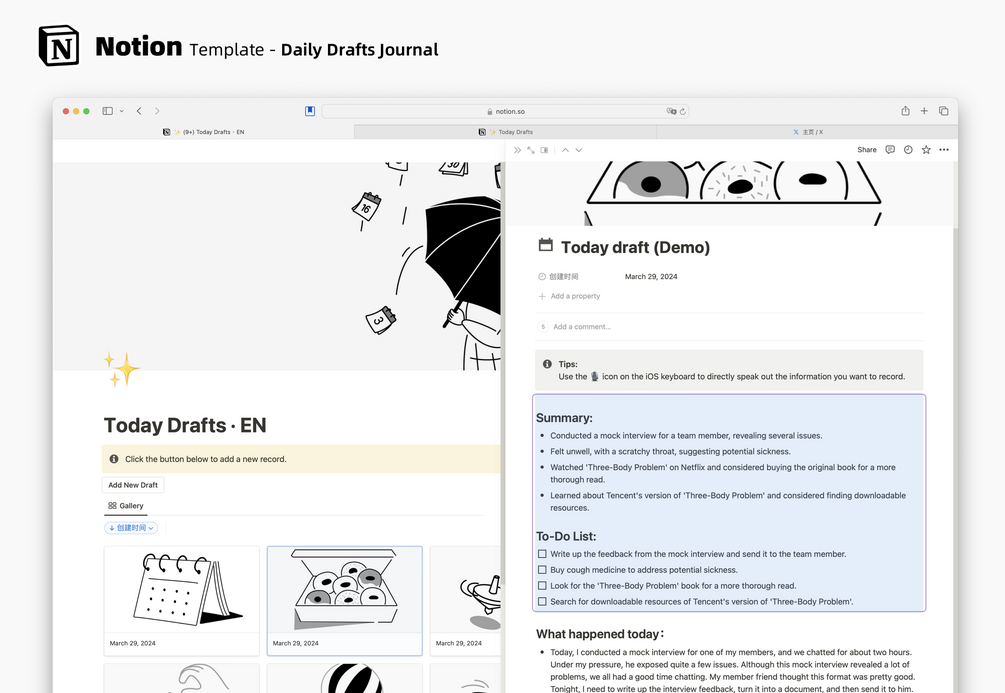This screenshot has width=1005, height=693.
Task: Switch to the X home browser tab
Action: [x=808, y=132]
